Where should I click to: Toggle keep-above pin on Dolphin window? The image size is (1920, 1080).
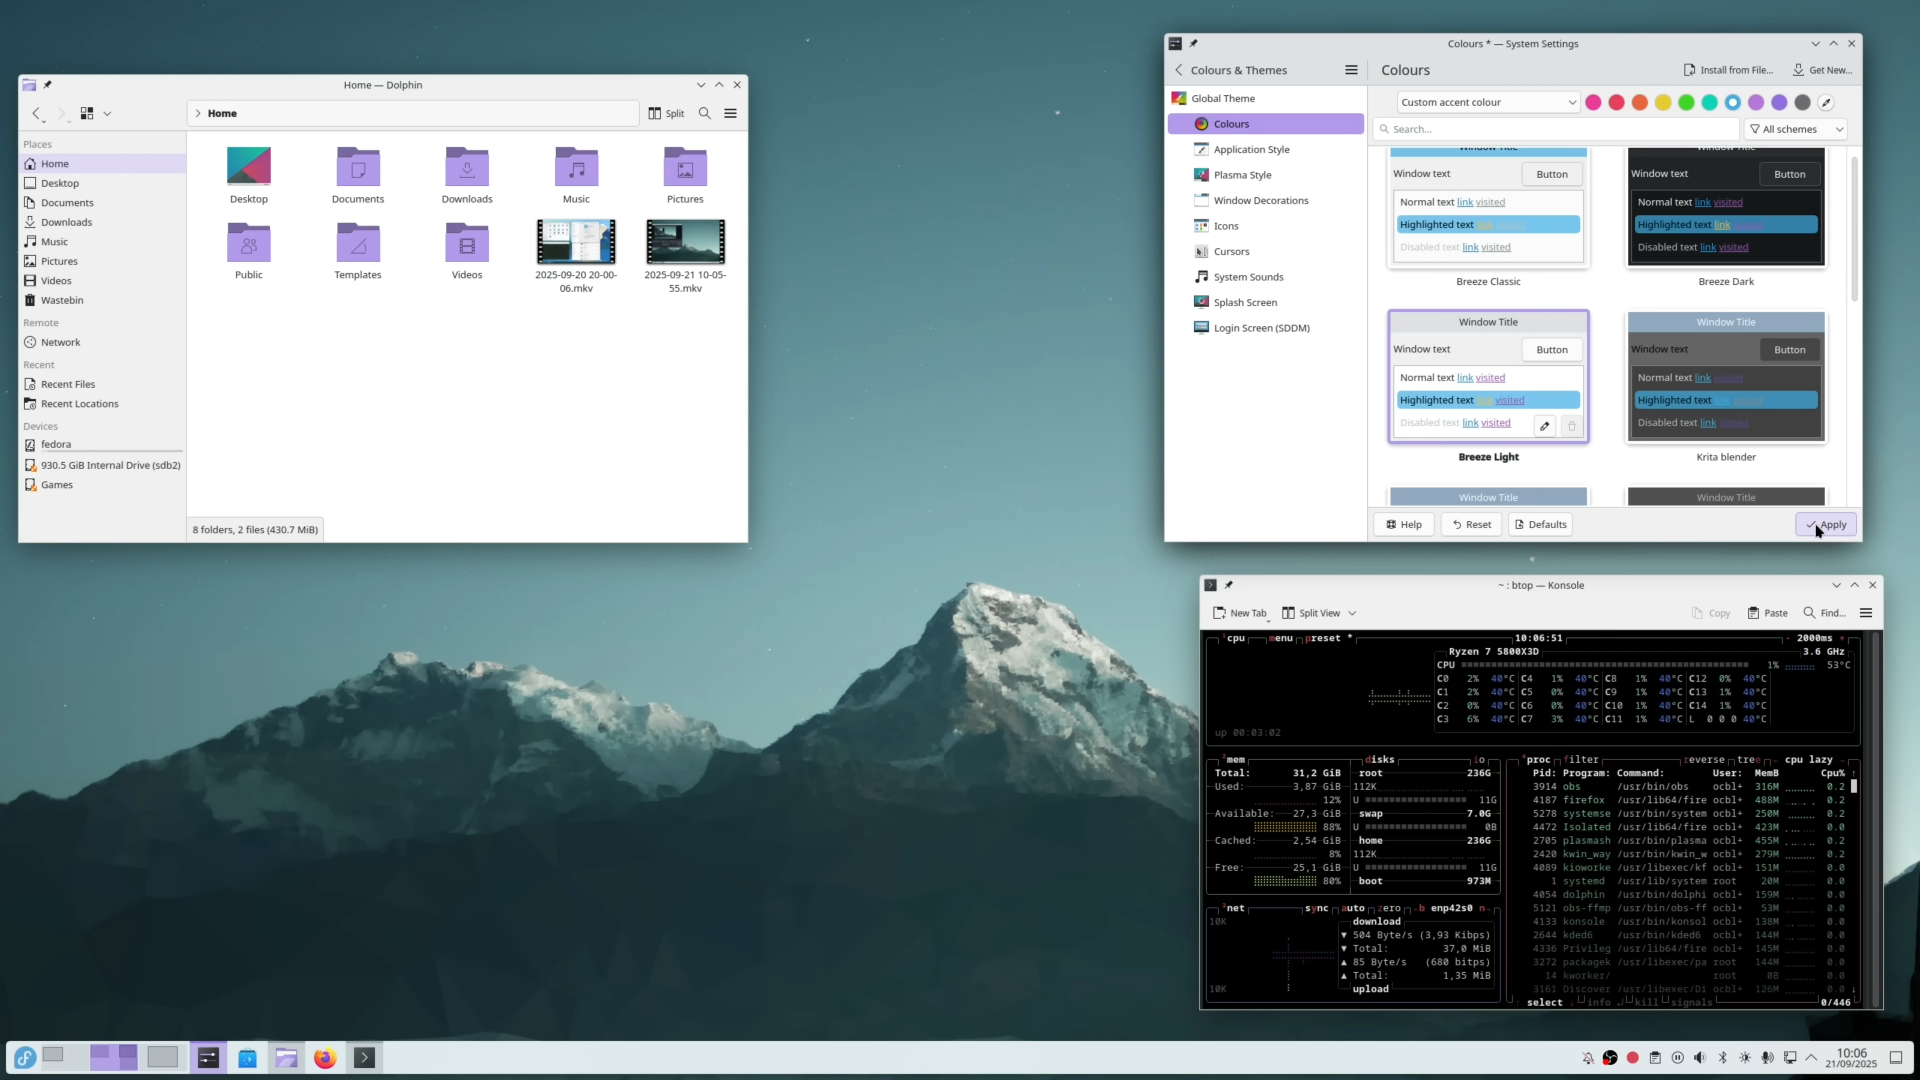pos(48,85)
